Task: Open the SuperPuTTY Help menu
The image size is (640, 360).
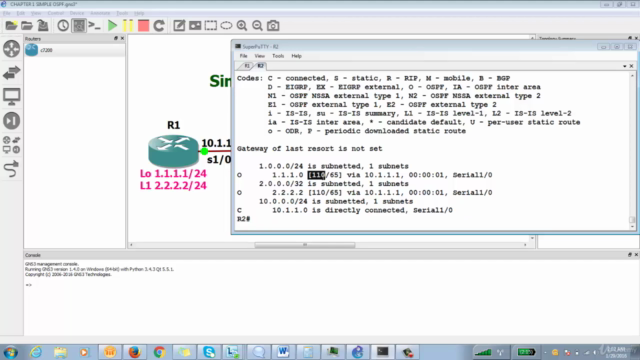Action: [x=296, y=56]
